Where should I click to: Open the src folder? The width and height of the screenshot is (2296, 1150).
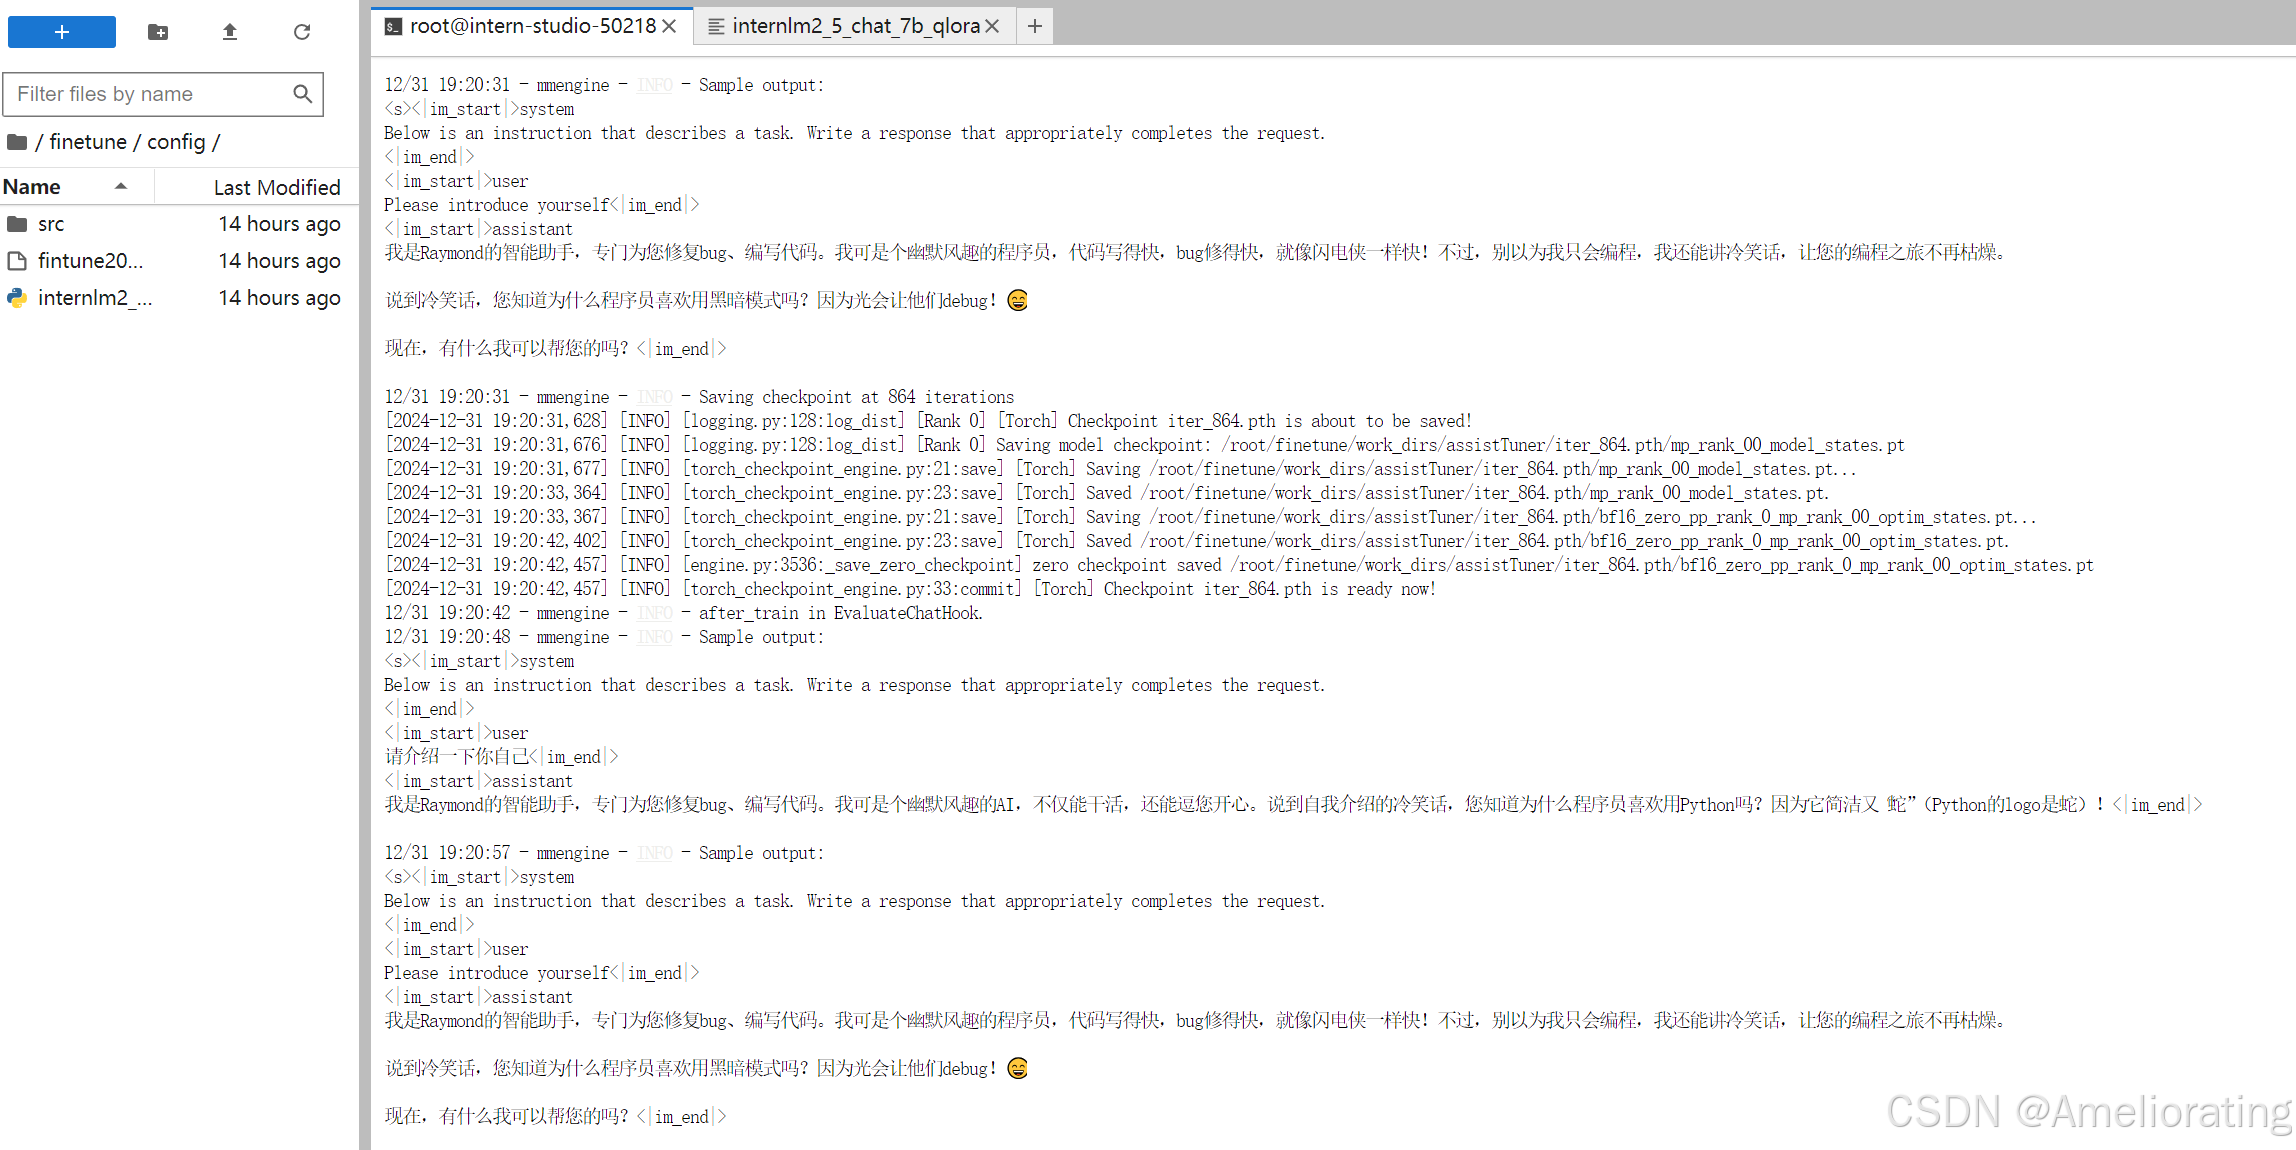51,224
